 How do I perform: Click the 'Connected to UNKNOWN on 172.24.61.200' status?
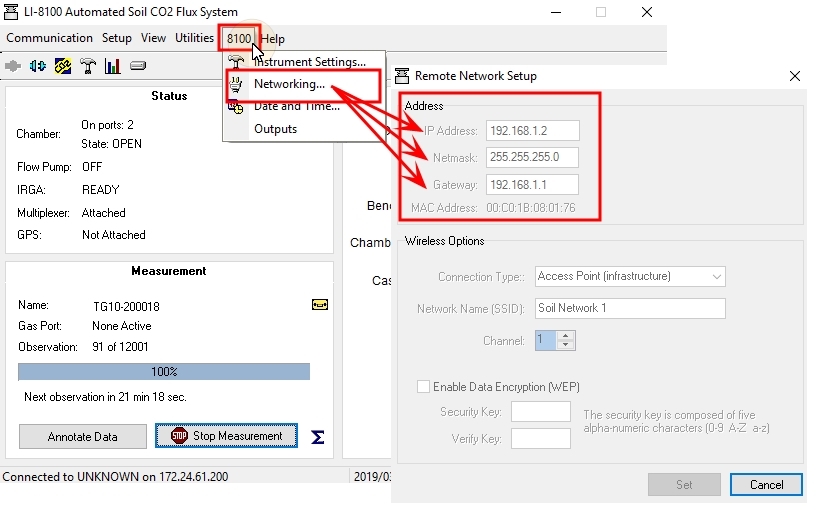click(115, 477)
